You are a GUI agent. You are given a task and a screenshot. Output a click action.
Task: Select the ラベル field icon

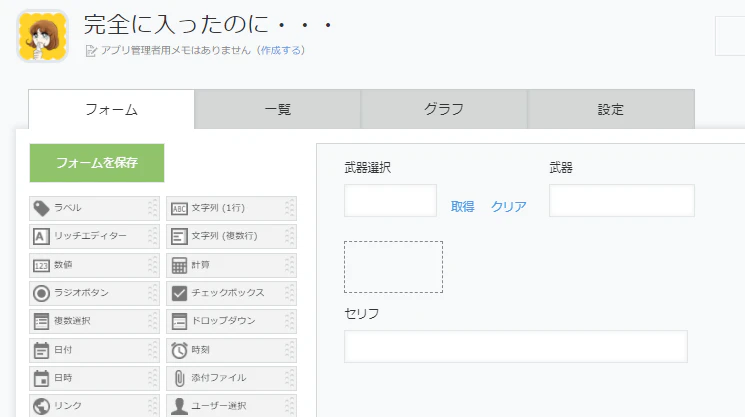[41, 208]
